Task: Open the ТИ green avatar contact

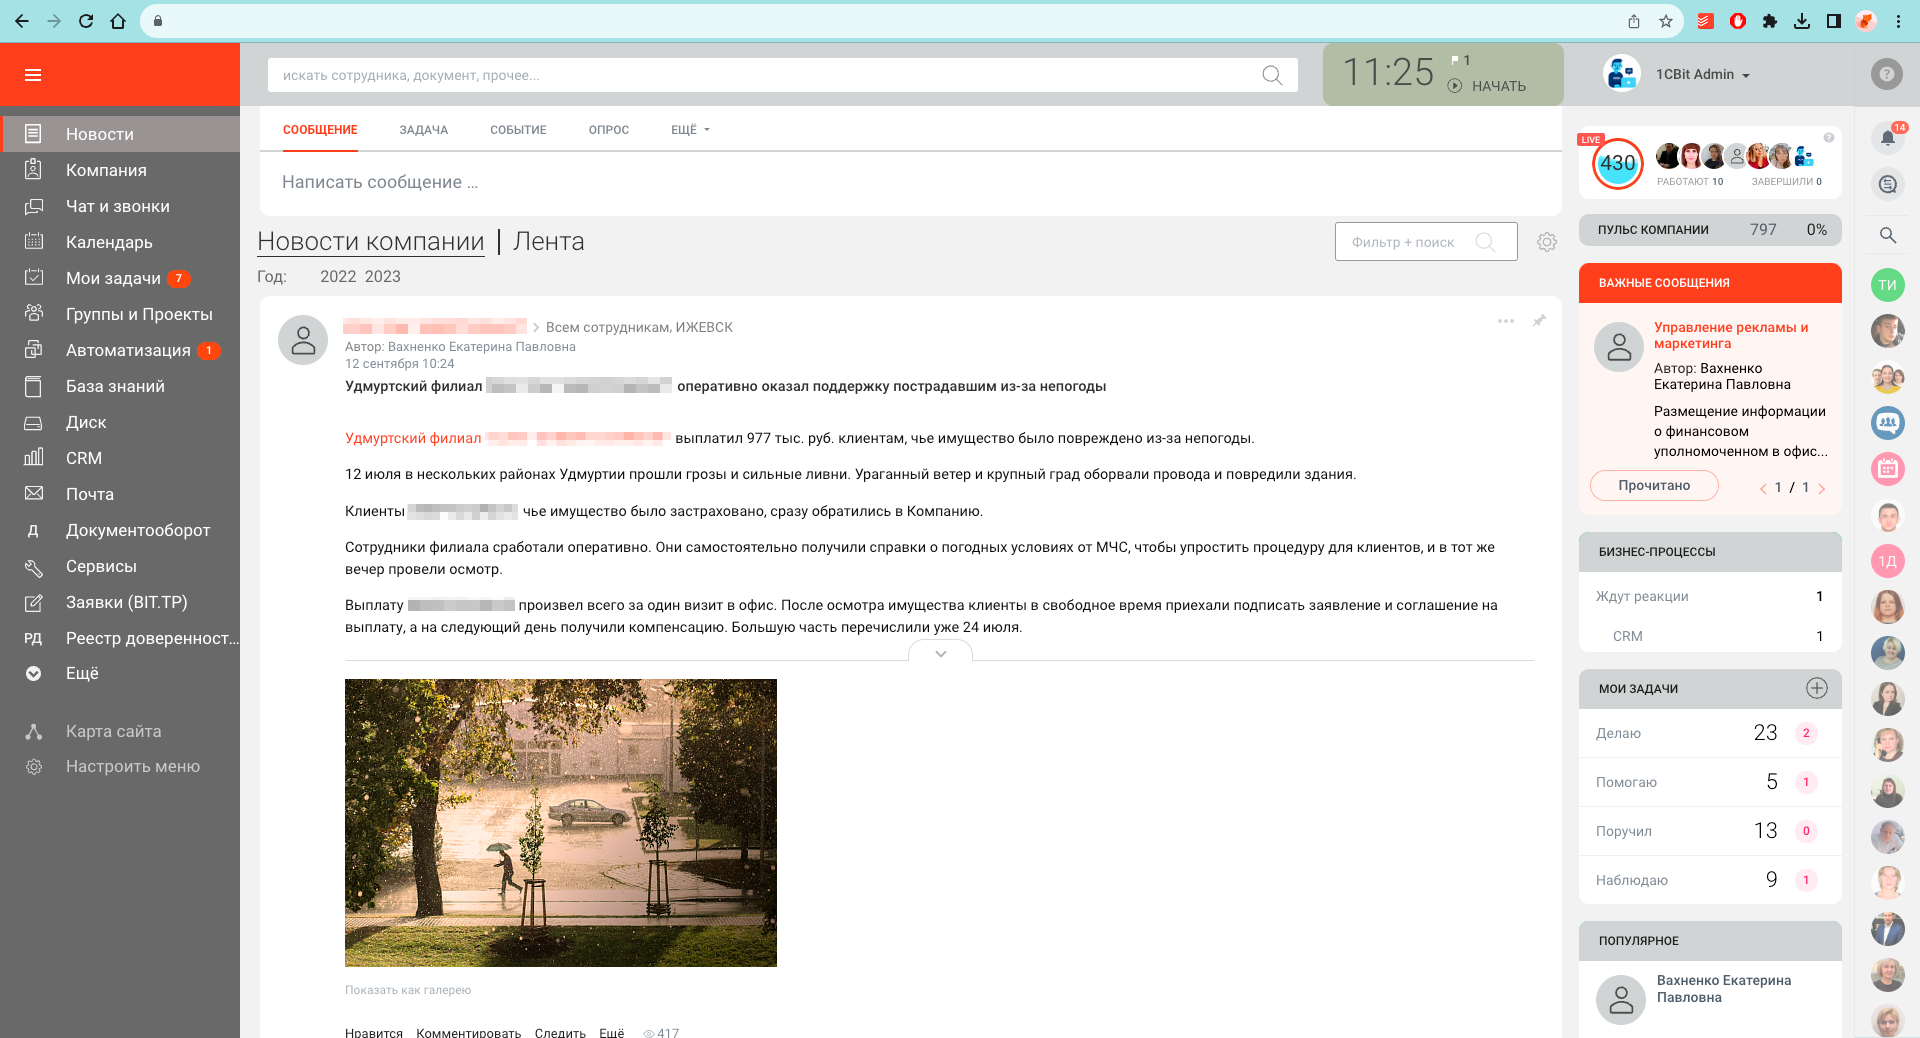Action: pyautogui.click(x=1888, y=285)
